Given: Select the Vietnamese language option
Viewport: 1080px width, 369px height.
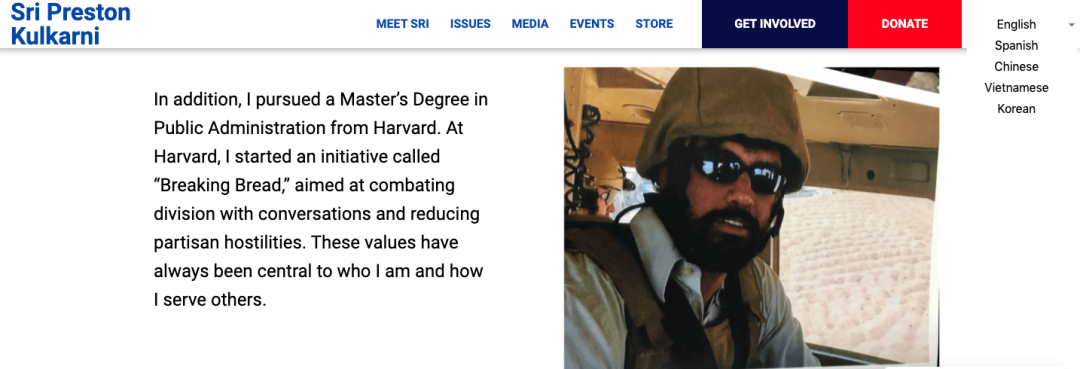Looking at the screenshot, I should [1016, 87].
